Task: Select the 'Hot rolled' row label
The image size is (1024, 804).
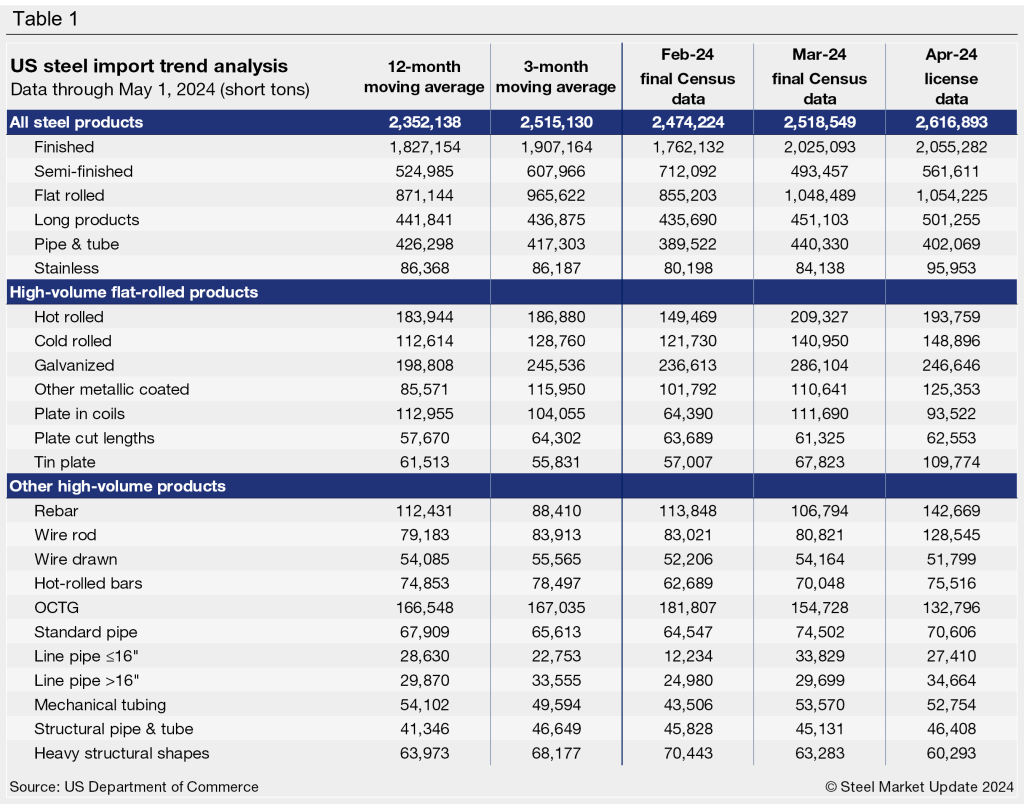Action: 69,317
